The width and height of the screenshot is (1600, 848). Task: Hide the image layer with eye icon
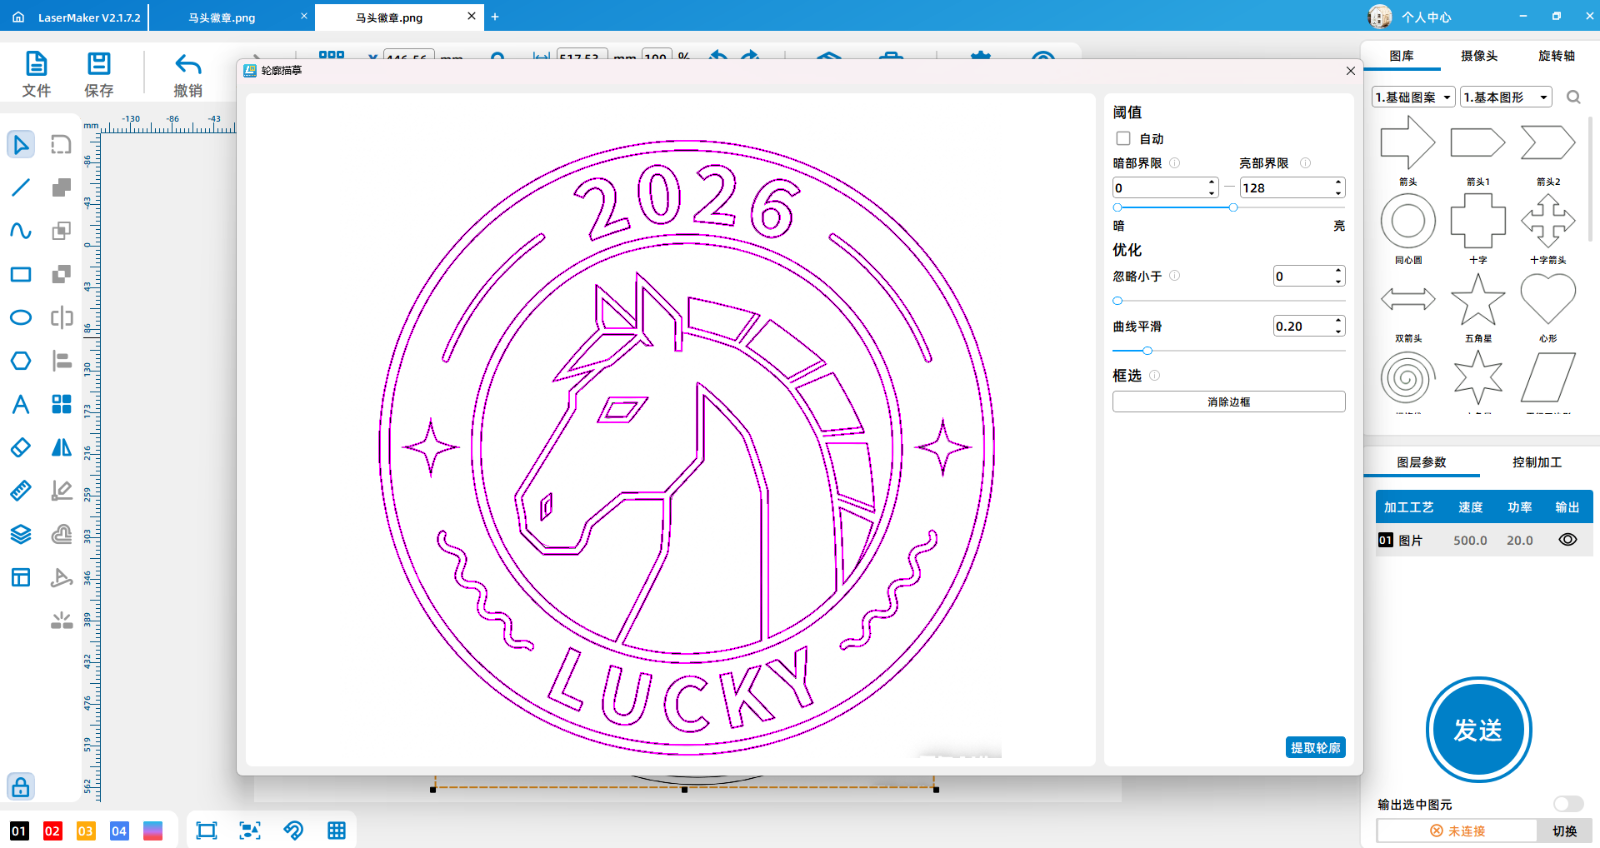(1567, 540)
